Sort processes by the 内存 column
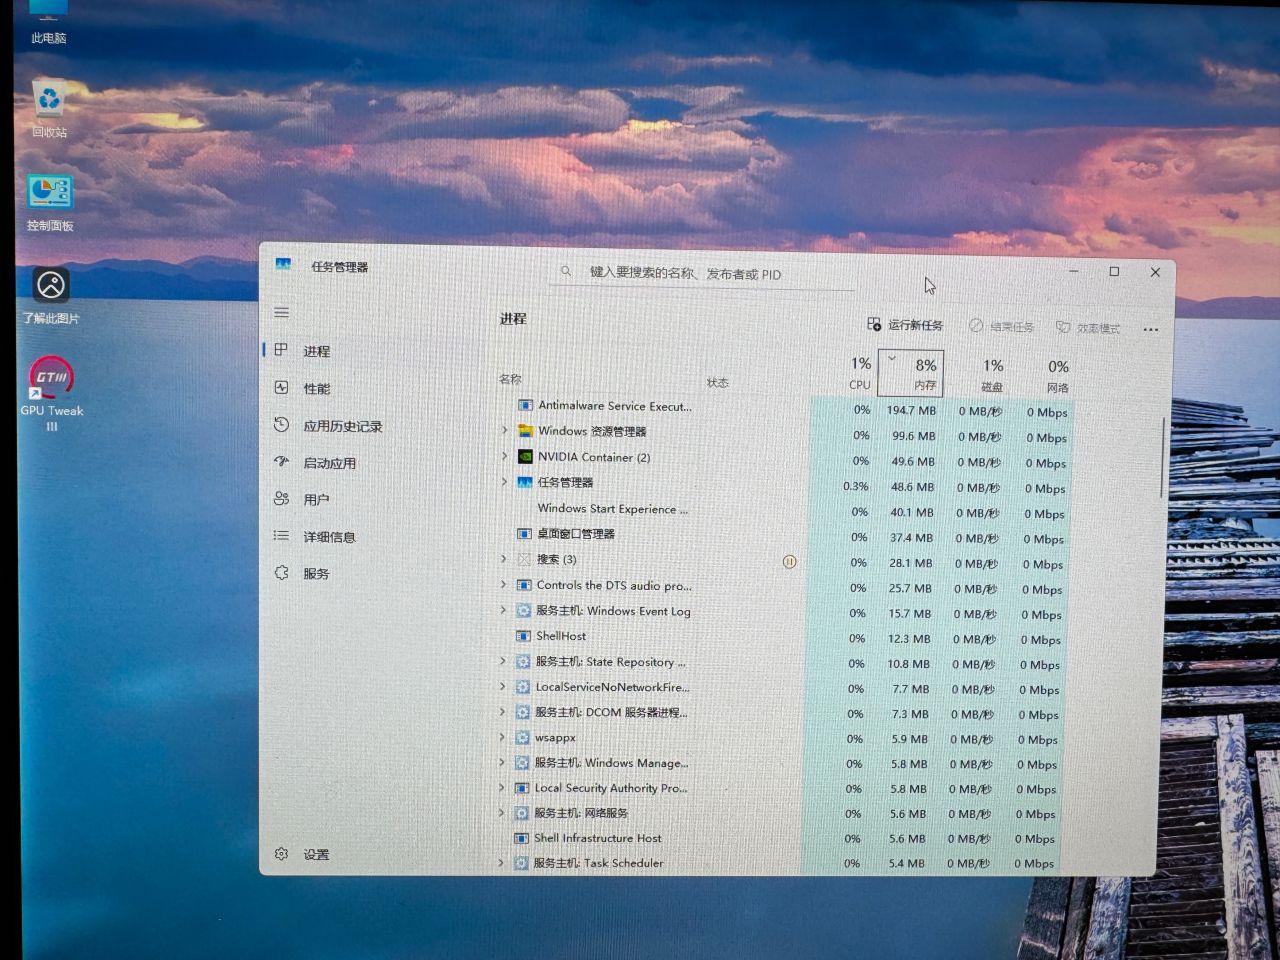 [911, 373]
